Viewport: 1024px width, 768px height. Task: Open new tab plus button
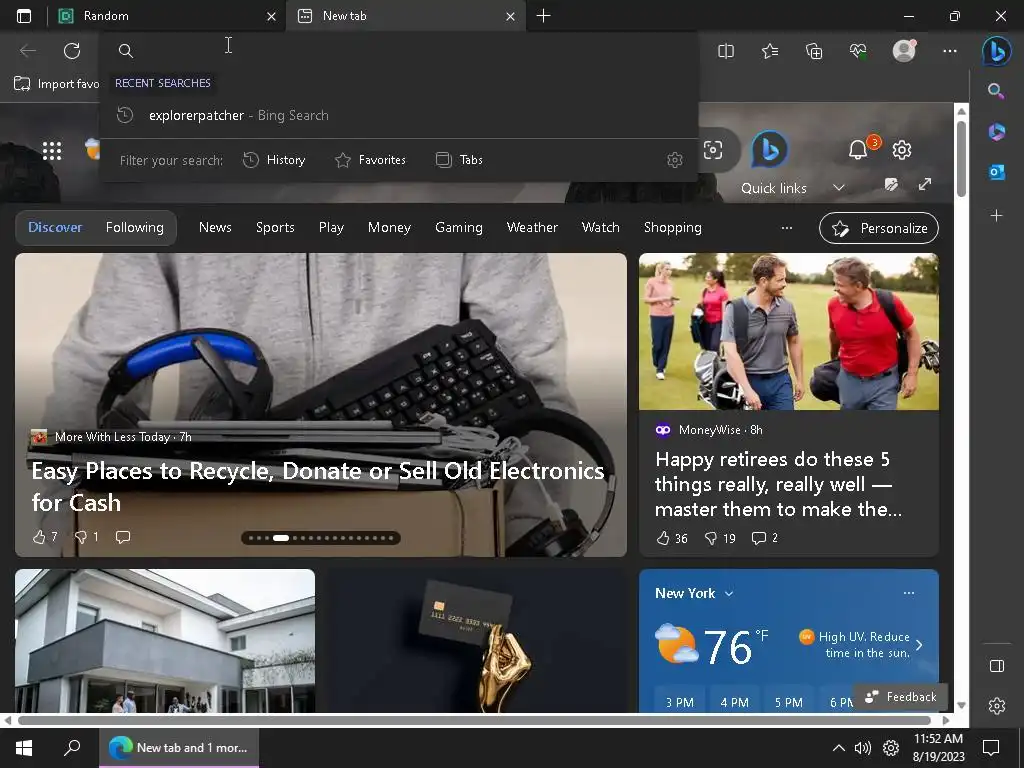[543, 16]
